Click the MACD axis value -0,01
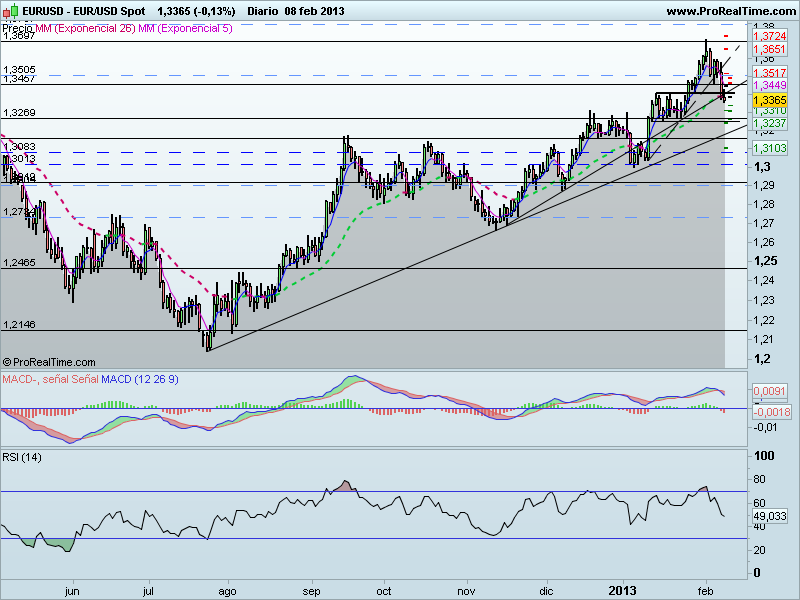The height and width of the screenshot is (600, 800). click(765, 427)
